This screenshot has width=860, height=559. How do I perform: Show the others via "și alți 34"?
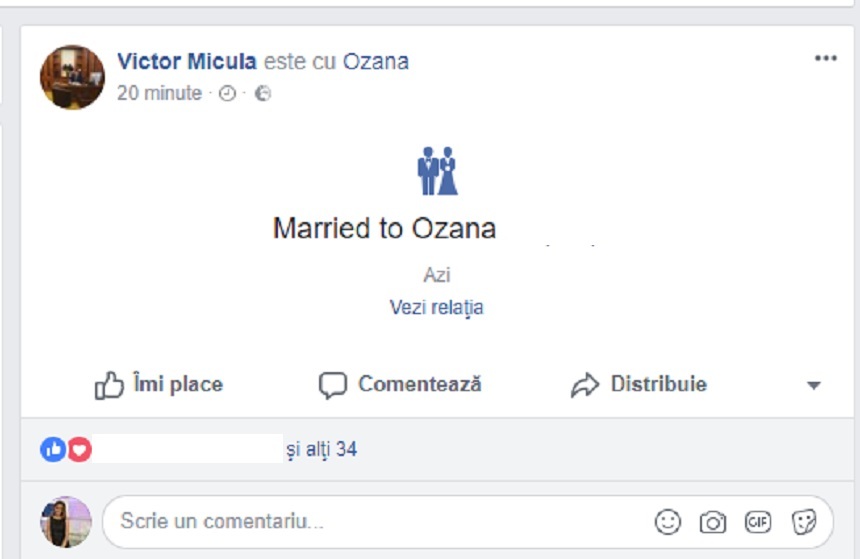coord(321,450)
